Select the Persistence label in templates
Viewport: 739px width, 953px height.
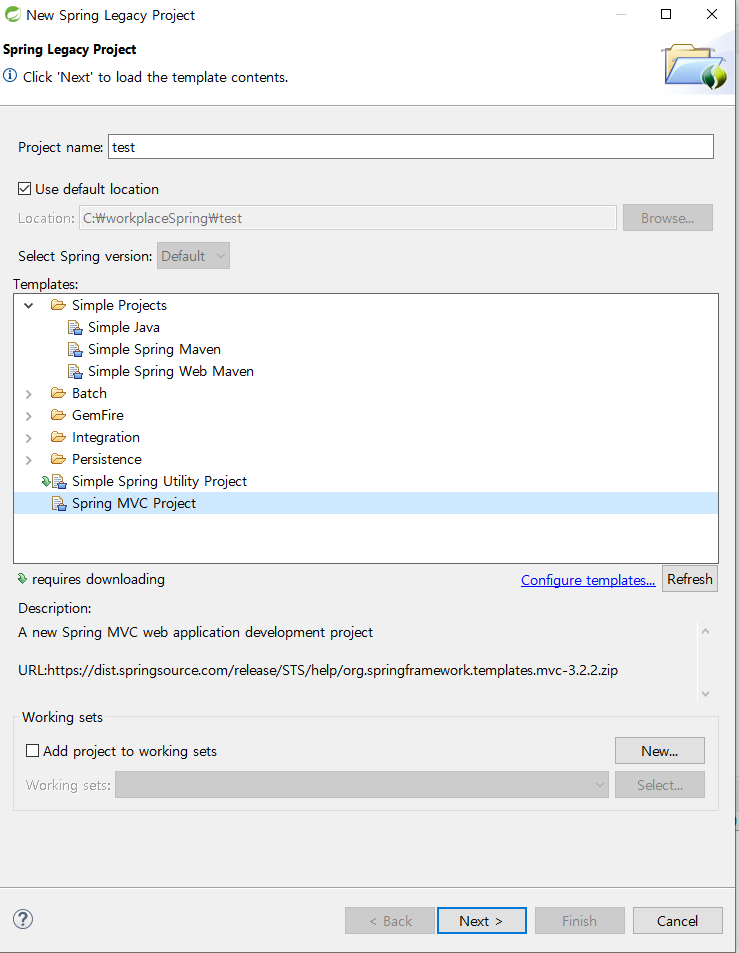point(107,459)
